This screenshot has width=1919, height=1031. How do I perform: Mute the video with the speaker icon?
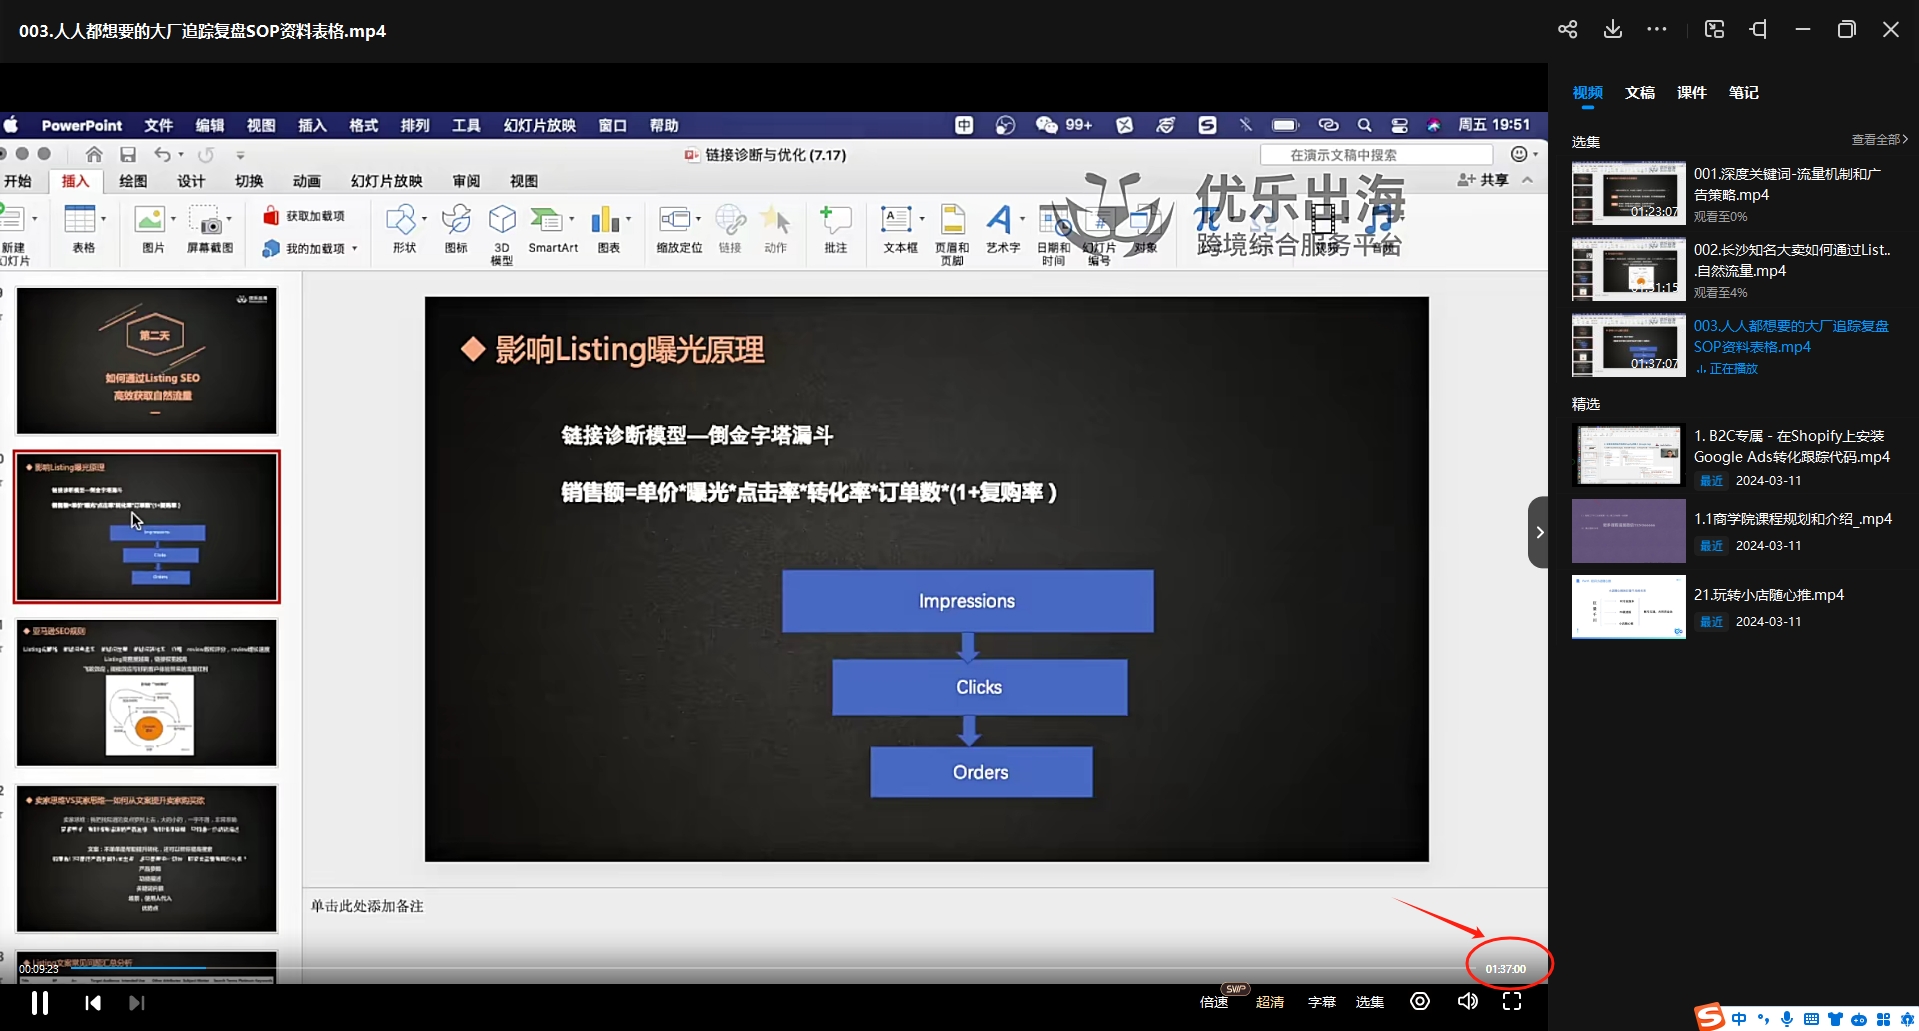point(1467,1001)
